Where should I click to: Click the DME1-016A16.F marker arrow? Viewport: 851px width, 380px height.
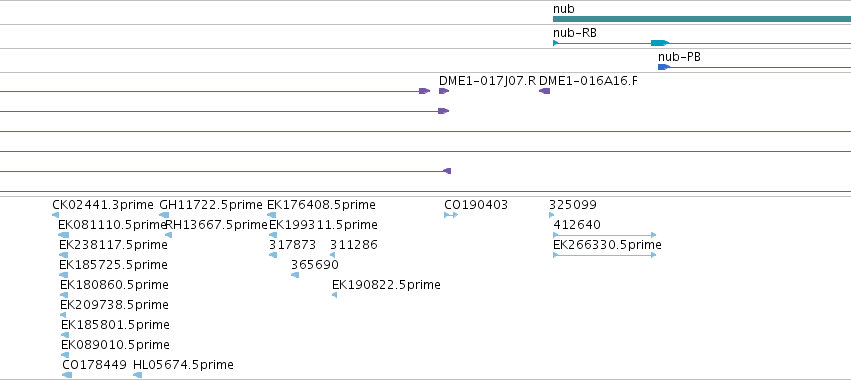point(544,91)
